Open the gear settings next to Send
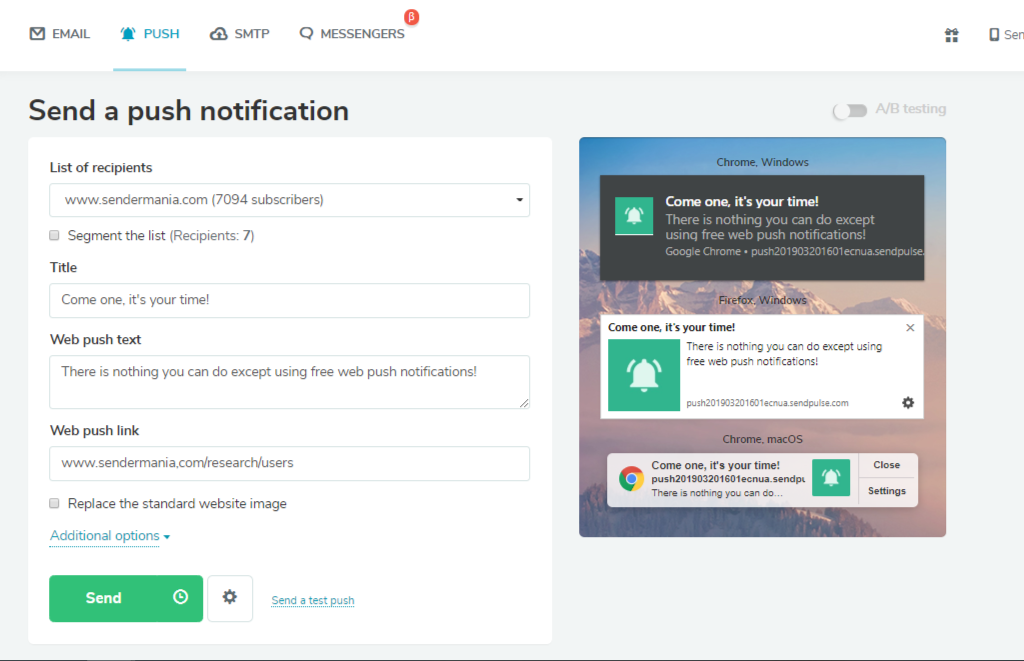1024x661 pixels. coord(230,597)
